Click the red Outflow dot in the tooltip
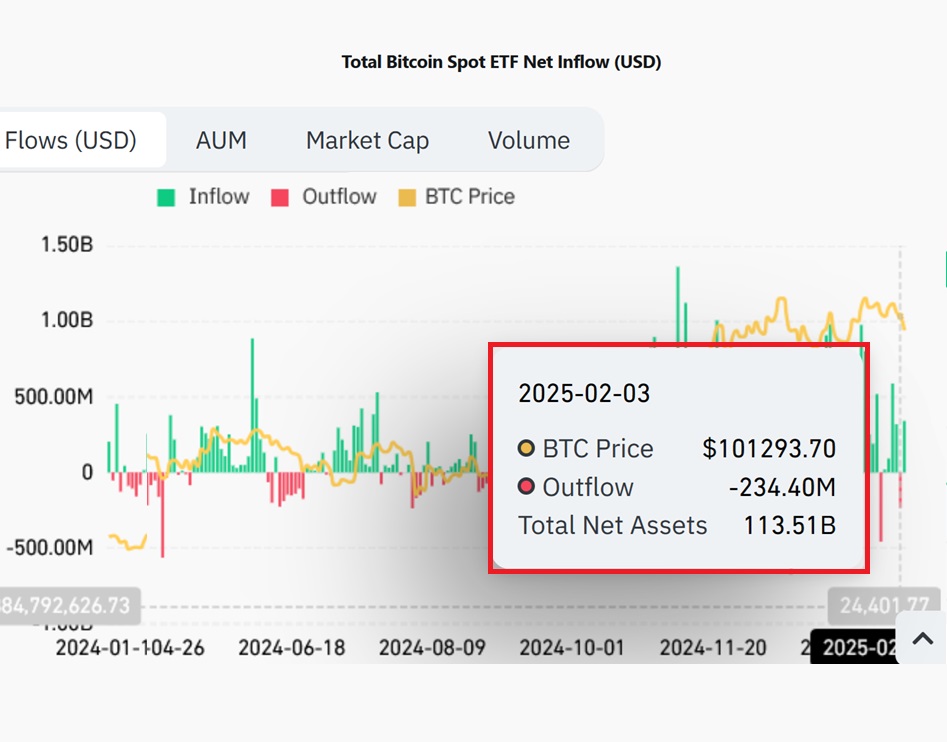The width and height of the screenshot is (947, 742). [x=527, y=487]
